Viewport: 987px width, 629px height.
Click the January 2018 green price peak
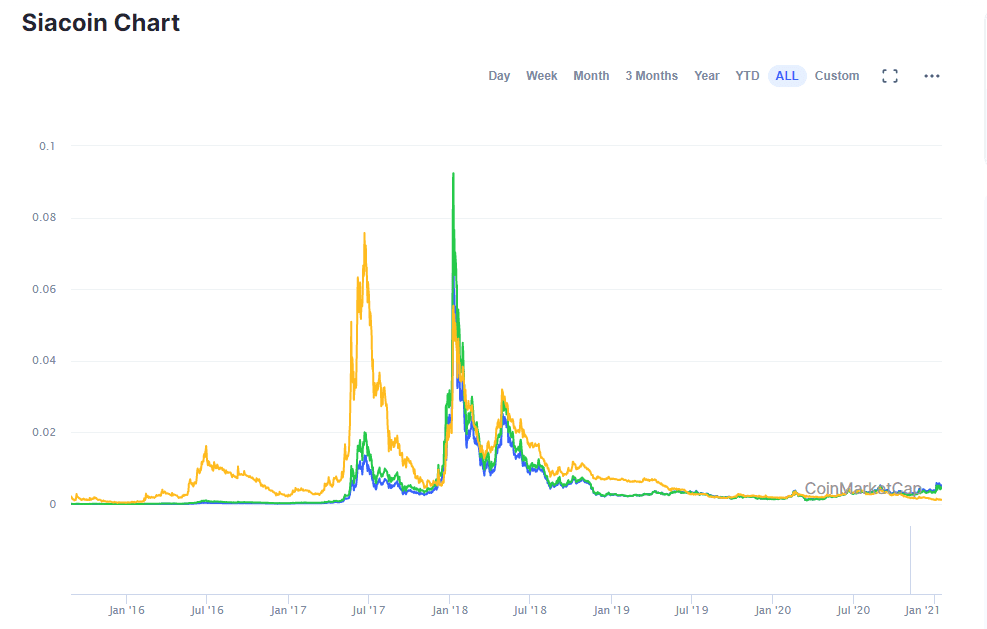coord(453,174)
